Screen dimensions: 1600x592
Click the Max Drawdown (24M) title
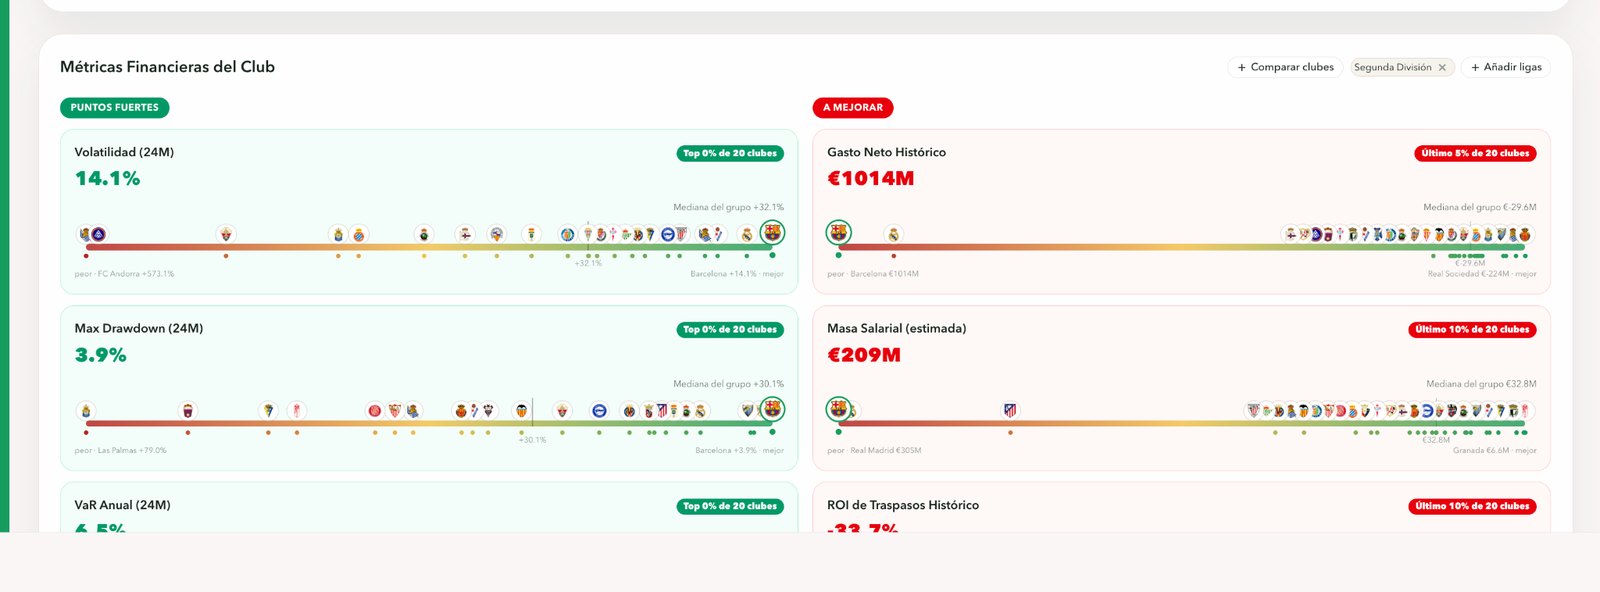[x=139, y=328]
